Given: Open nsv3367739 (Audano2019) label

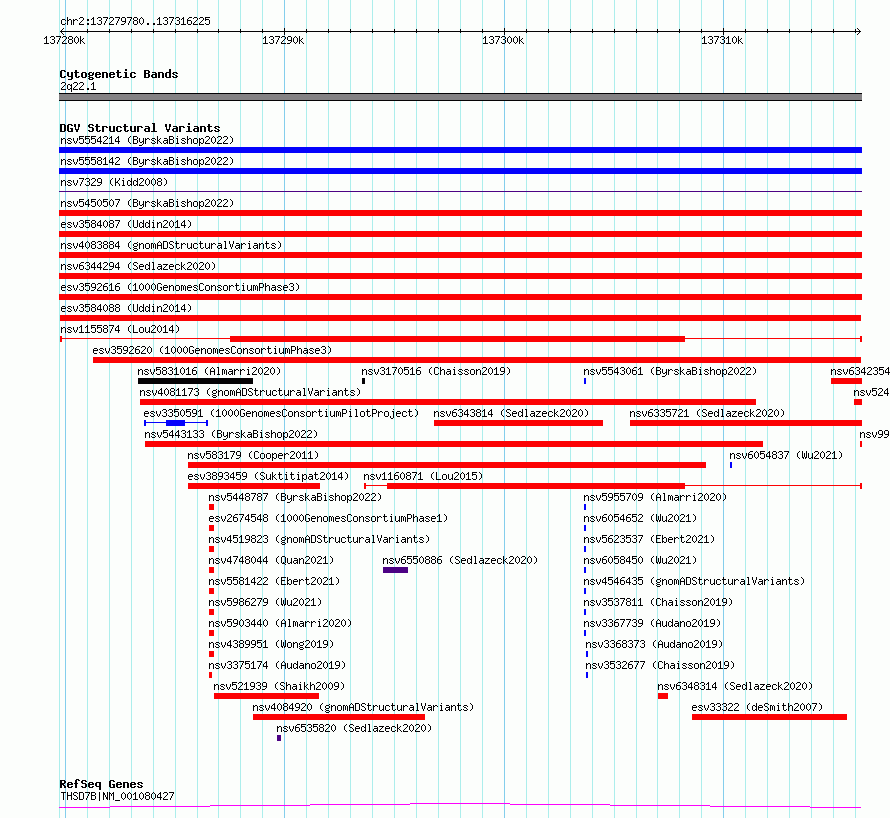Looking at the screenshot, I should click(652, 623).
